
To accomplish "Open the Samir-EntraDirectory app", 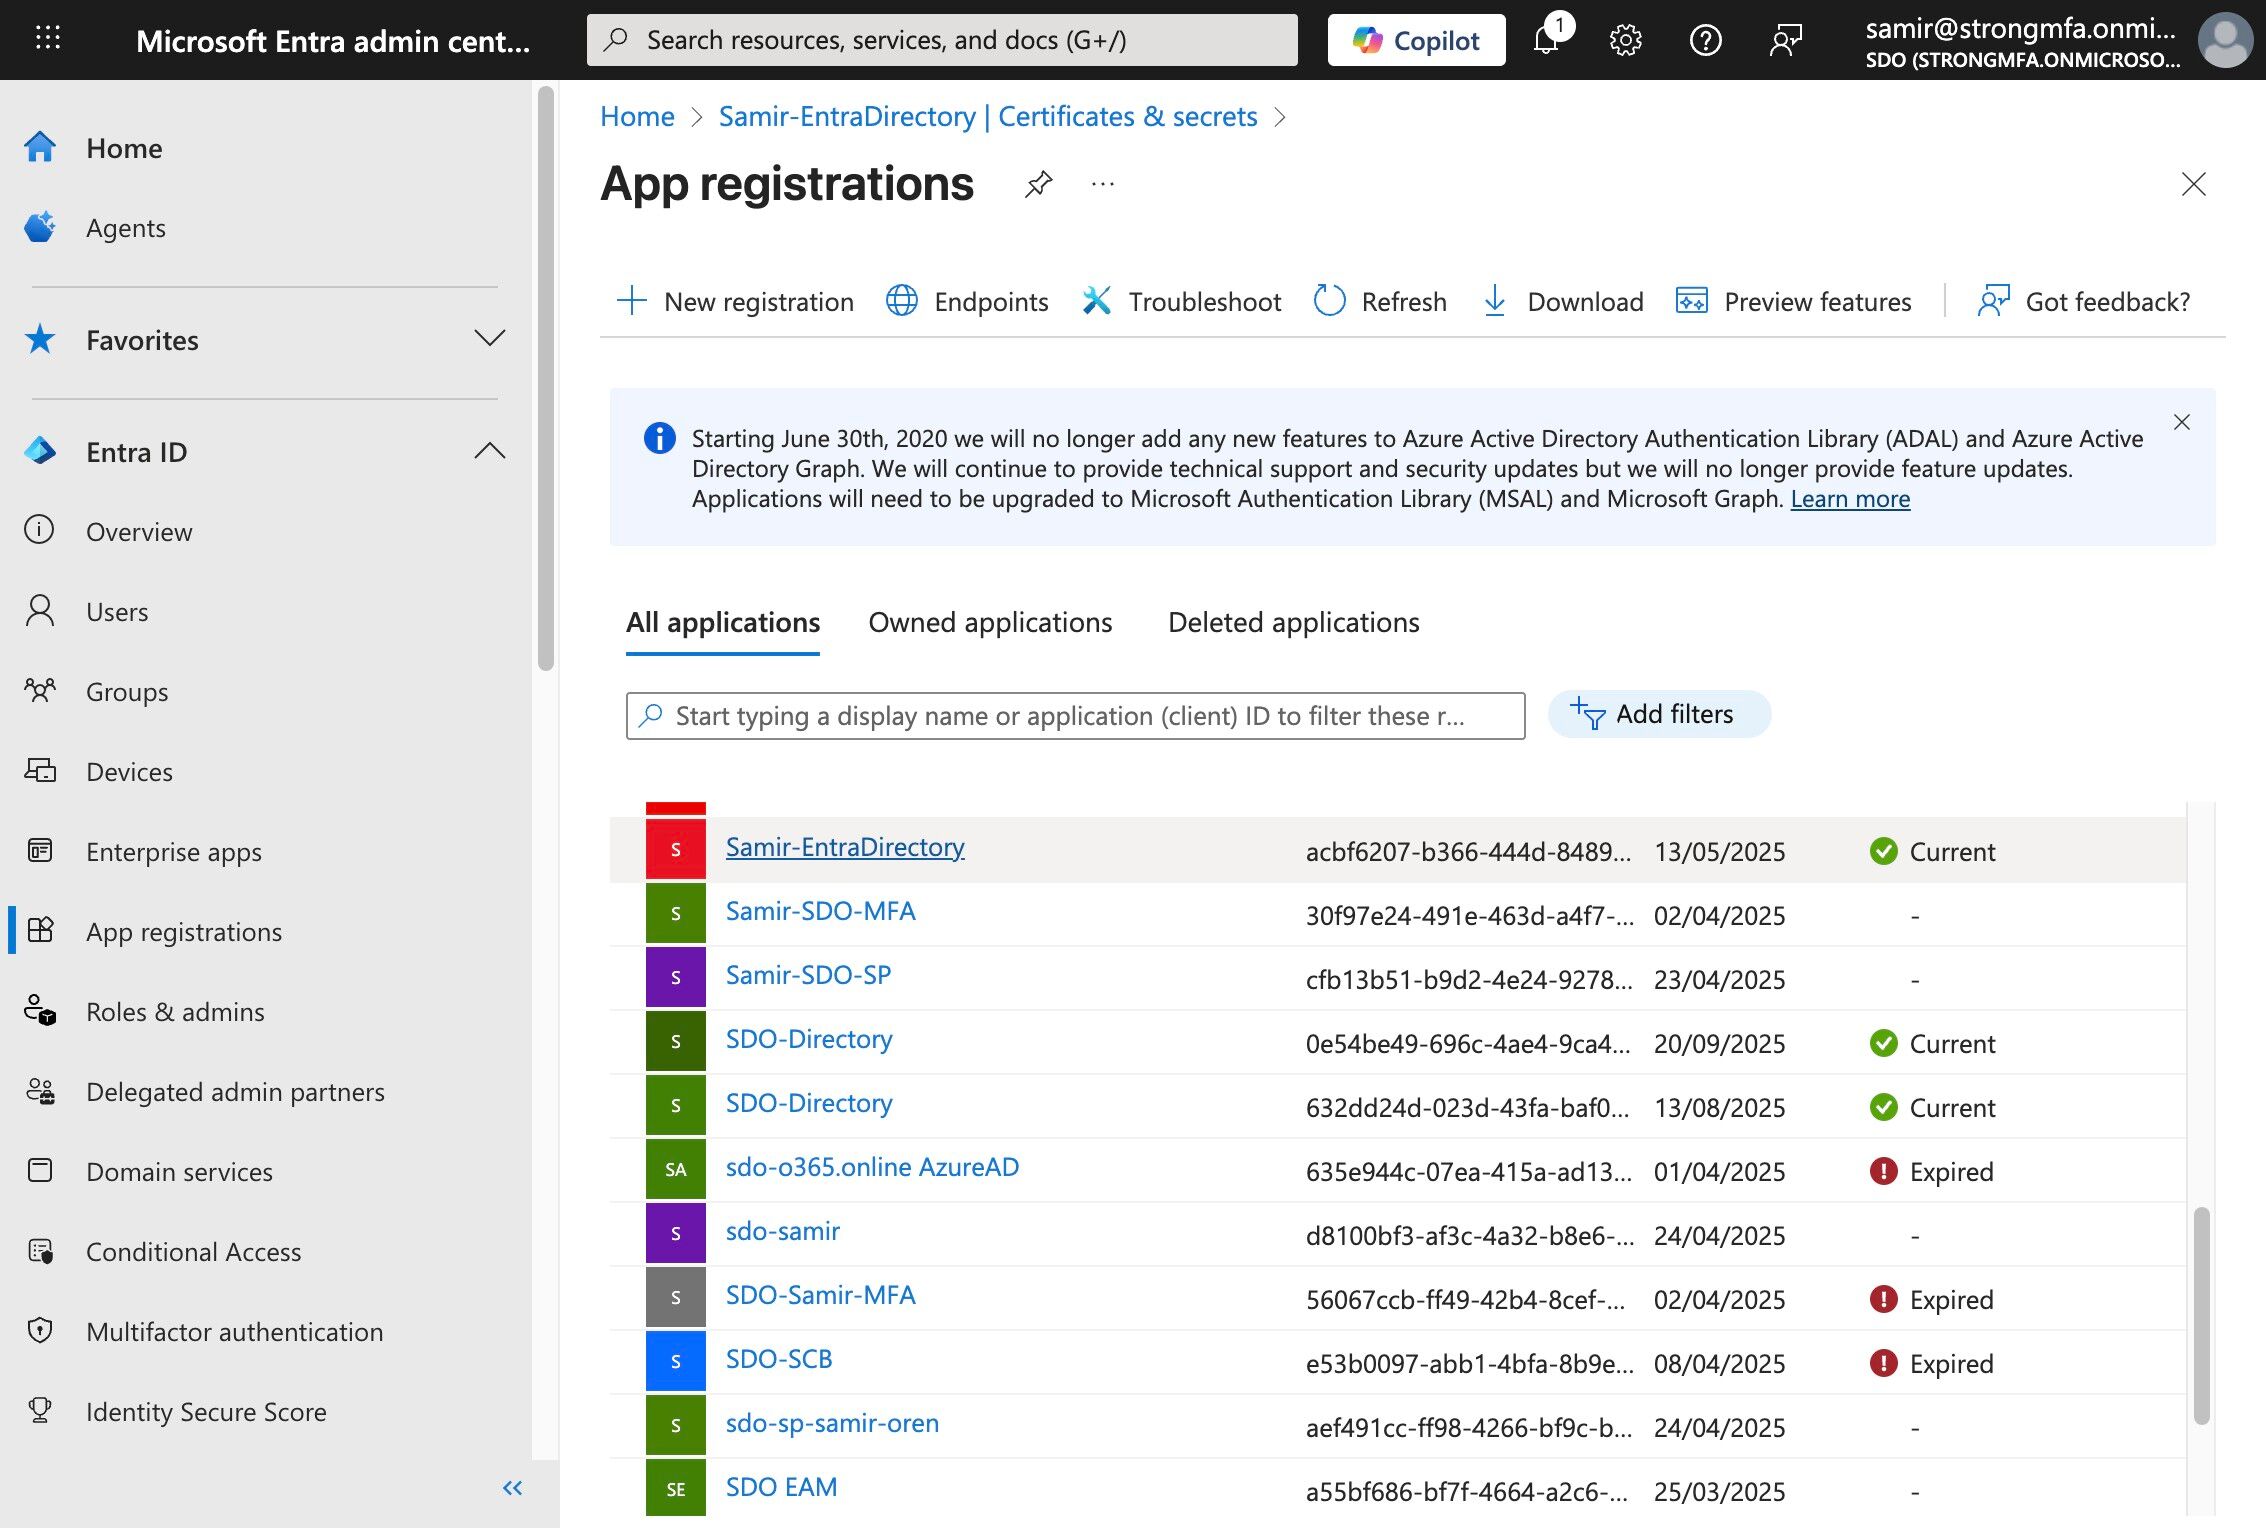I will (x=845, y=847).
